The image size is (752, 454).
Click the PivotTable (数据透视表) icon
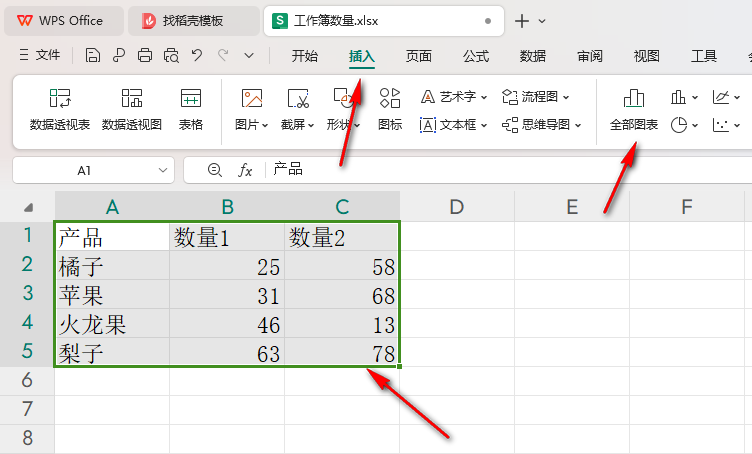click(x=60, y=99)
